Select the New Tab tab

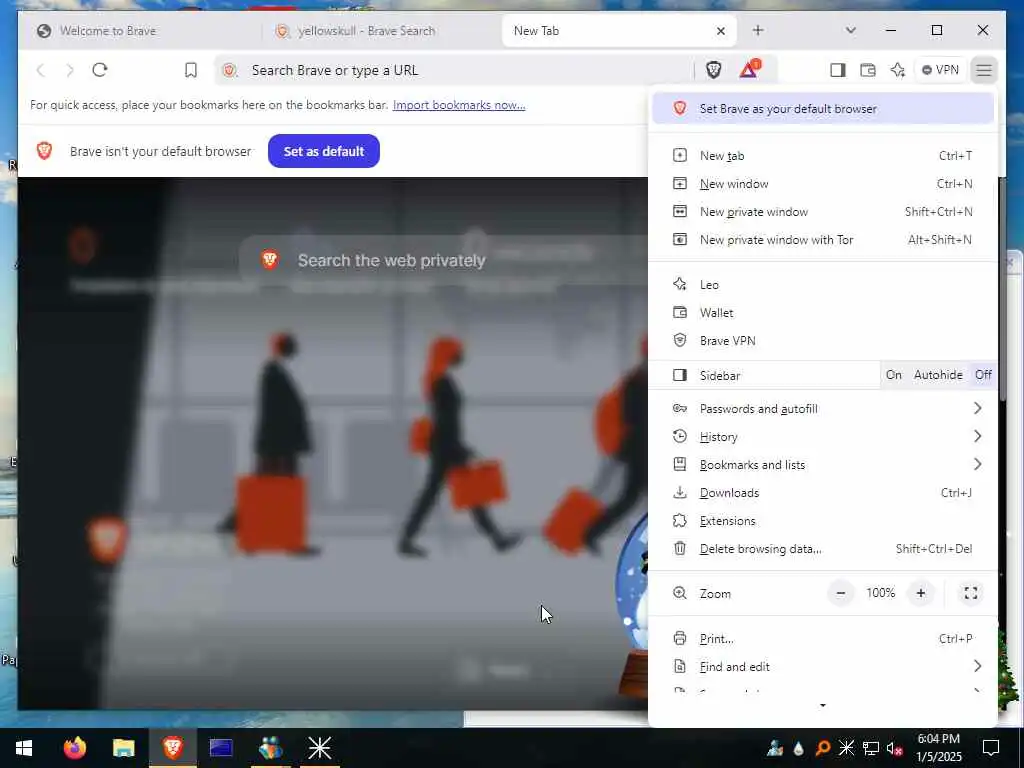click(x=619, y=31)
